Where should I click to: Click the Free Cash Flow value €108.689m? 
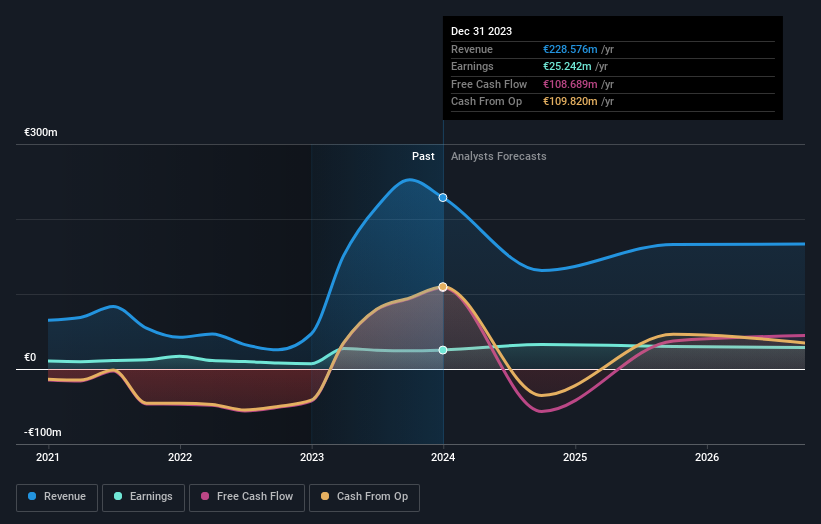point(570,84)
